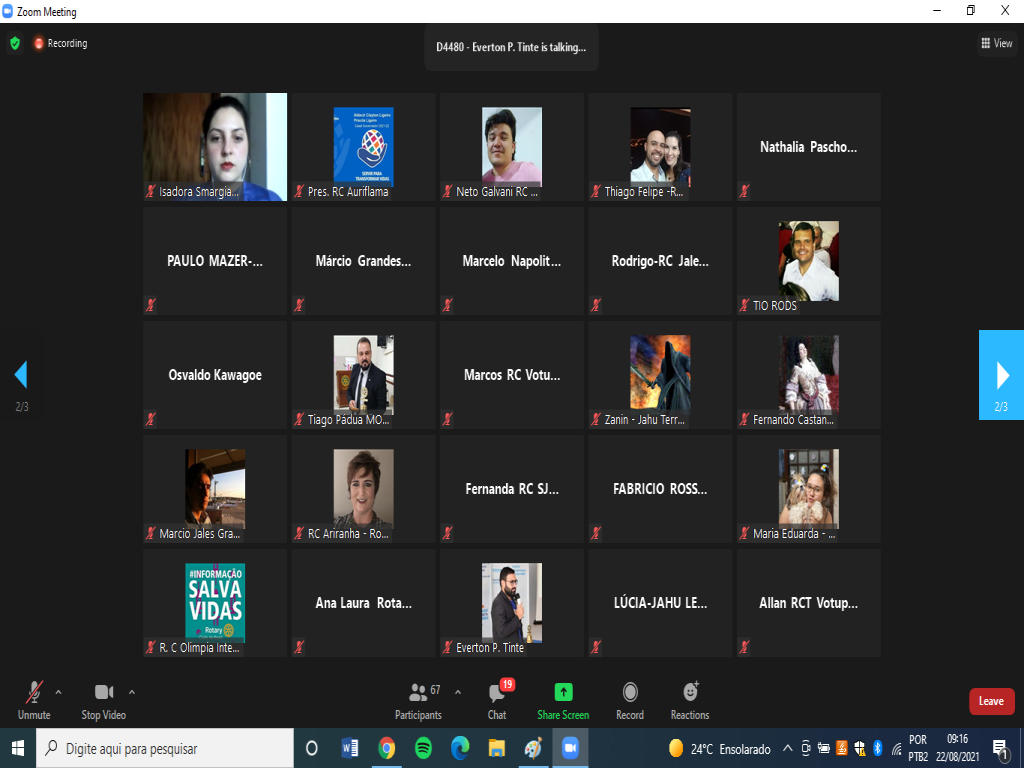Click the green Share Screen icon
1024x768 pixels.
563,692
